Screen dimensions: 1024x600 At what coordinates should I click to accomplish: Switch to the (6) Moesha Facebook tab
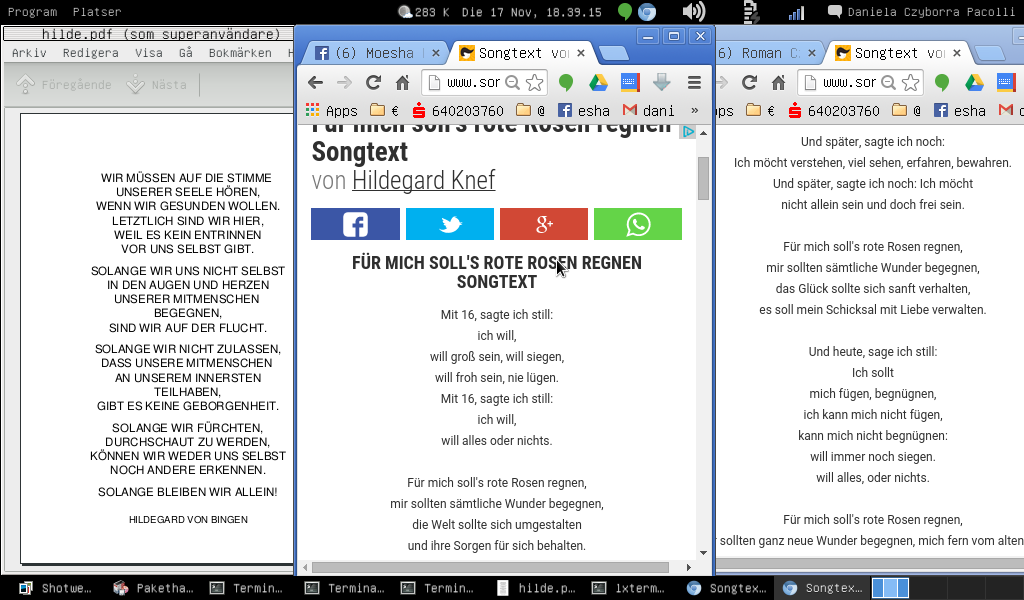[x=371, y=53]
